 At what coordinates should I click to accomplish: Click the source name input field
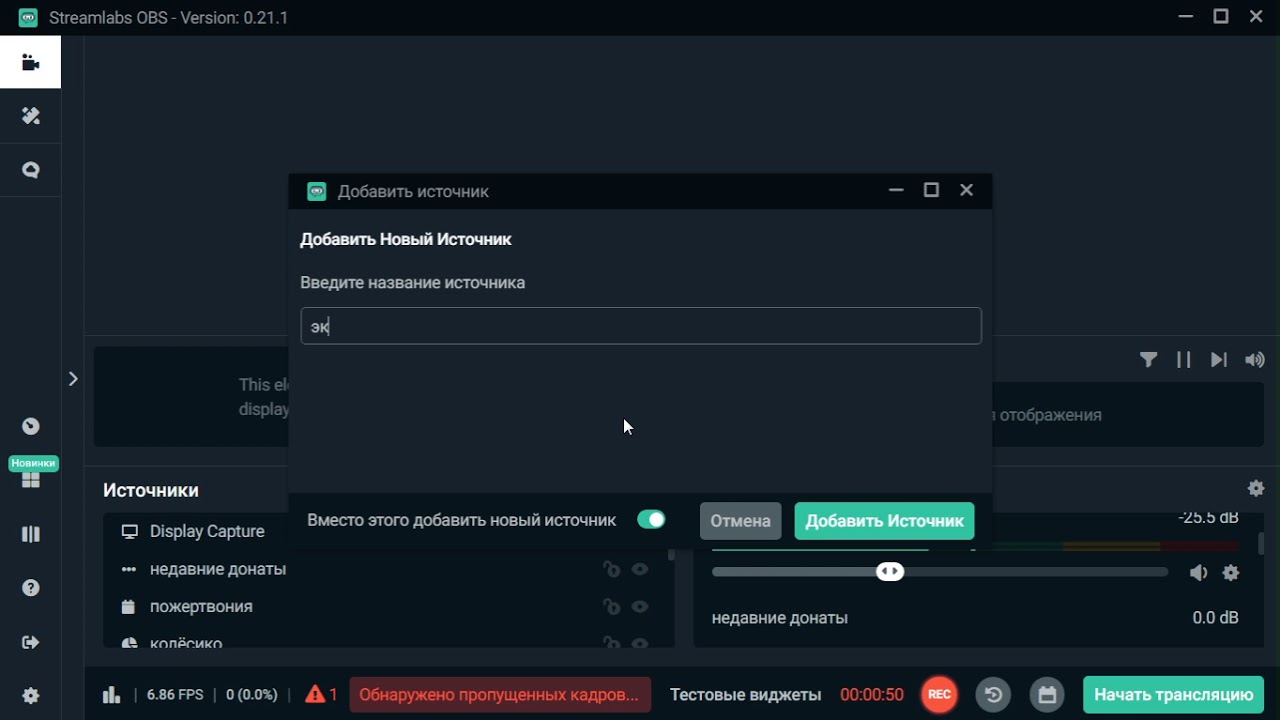point(641,326)
